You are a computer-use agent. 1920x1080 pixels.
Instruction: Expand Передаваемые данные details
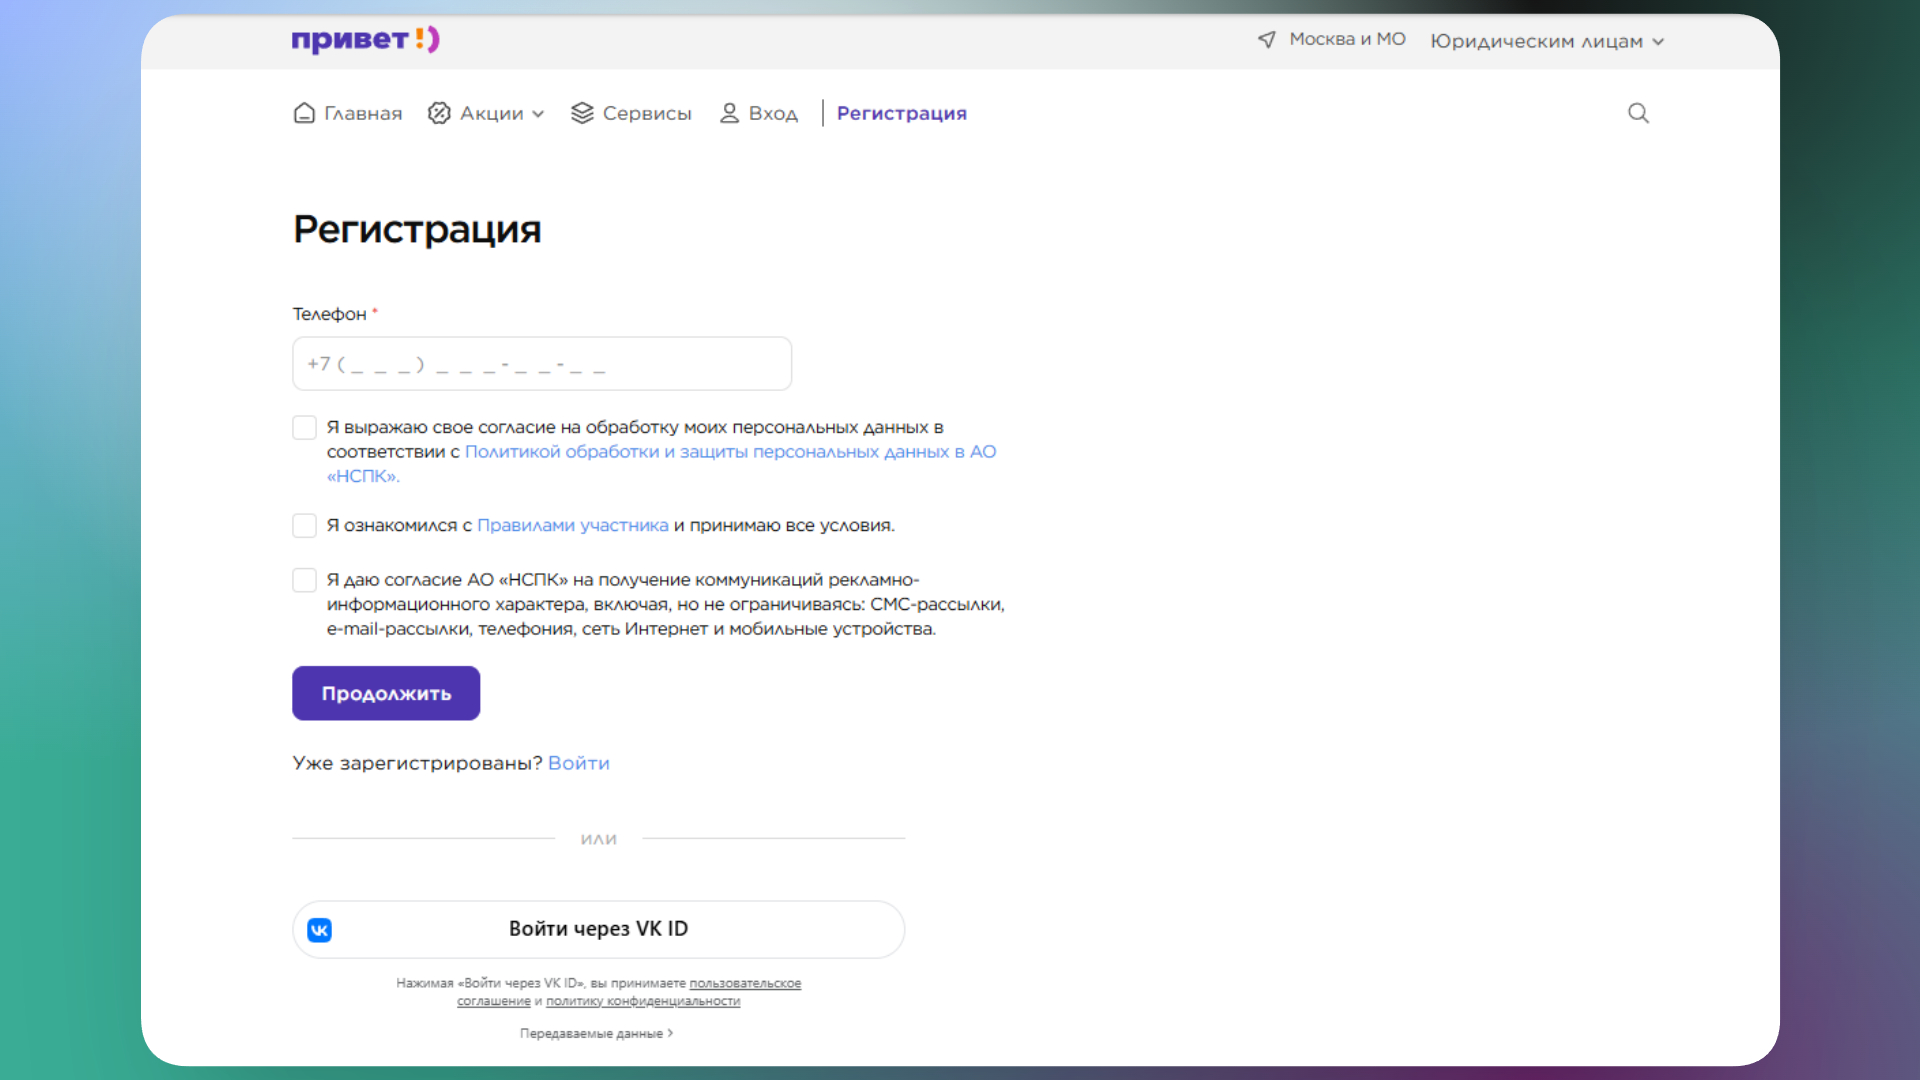[x=596, y=1033]
